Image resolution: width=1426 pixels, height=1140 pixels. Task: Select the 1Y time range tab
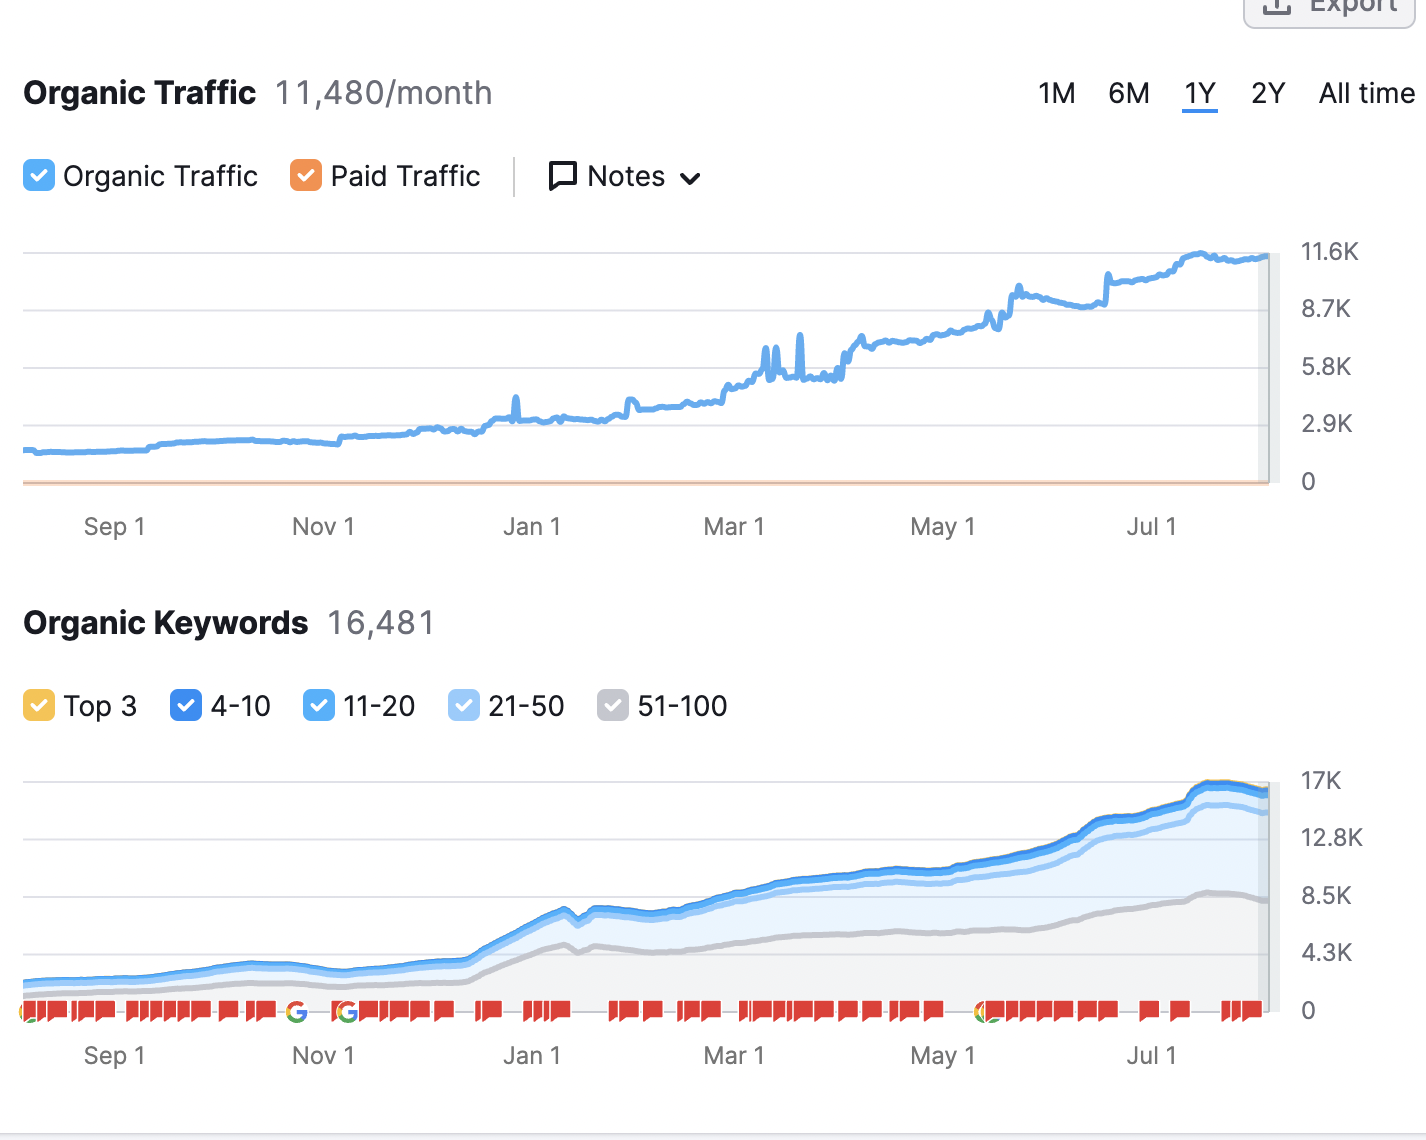pyautogui.click(x=1199, y=94)
